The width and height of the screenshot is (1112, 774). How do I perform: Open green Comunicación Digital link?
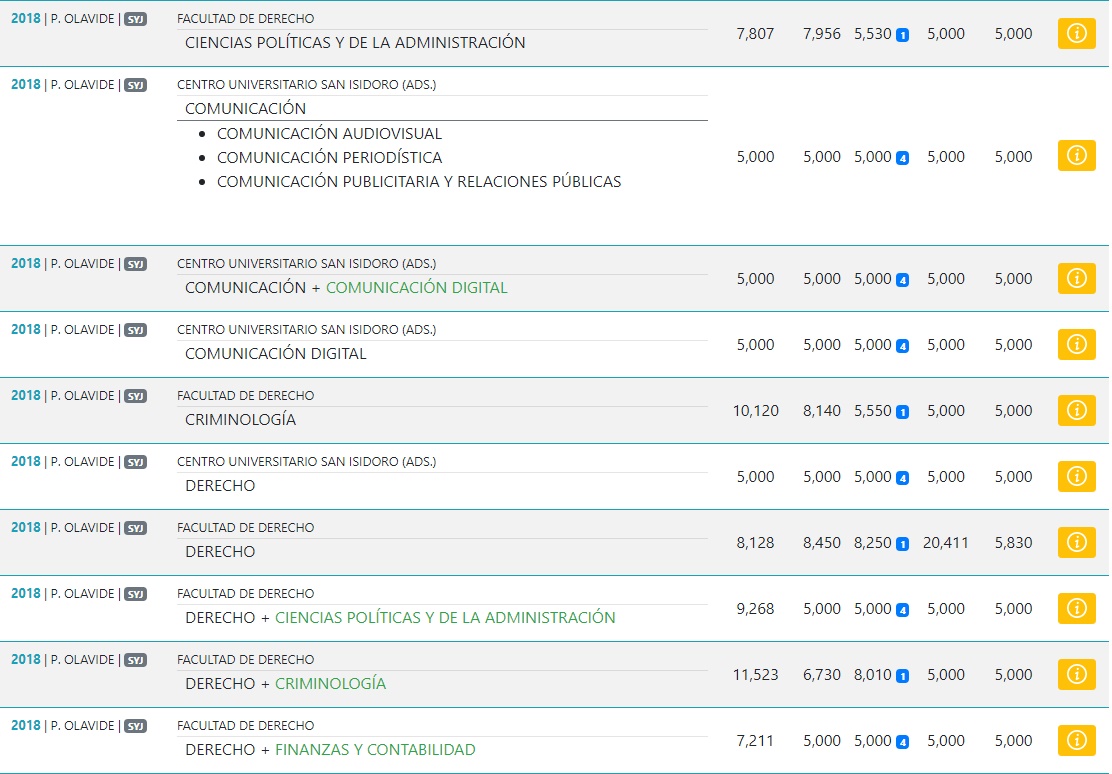(416, 288)
